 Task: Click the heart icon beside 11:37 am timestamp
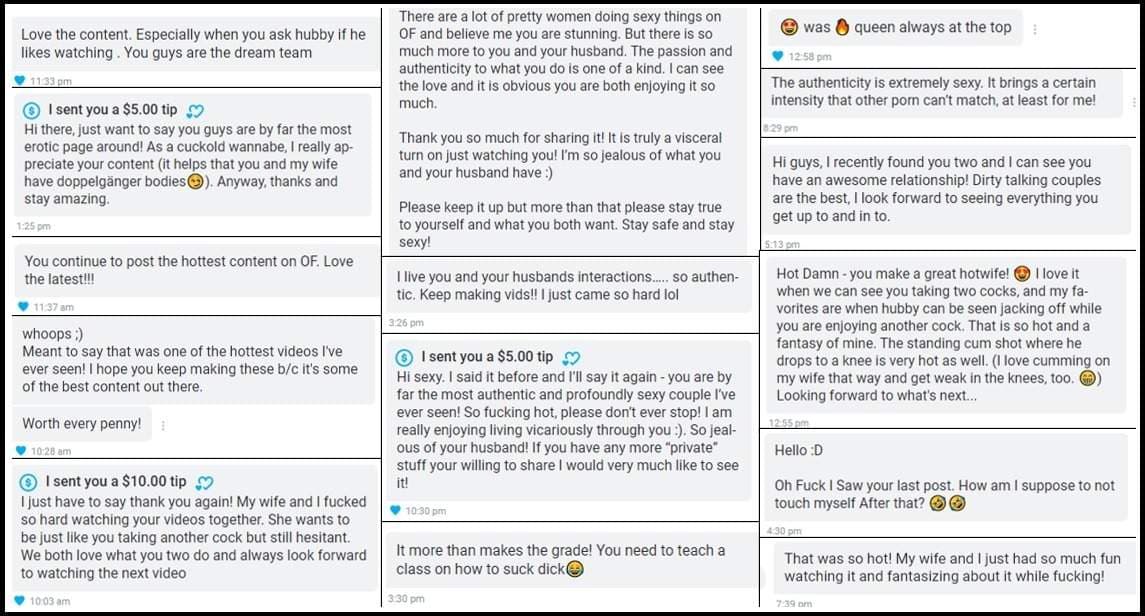23,307
